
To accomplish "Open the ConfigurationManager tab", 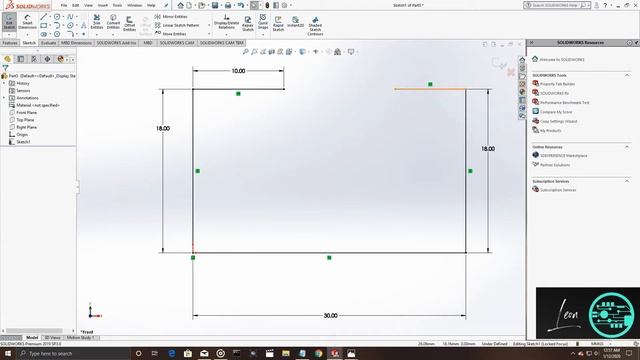I will point(34,59).
